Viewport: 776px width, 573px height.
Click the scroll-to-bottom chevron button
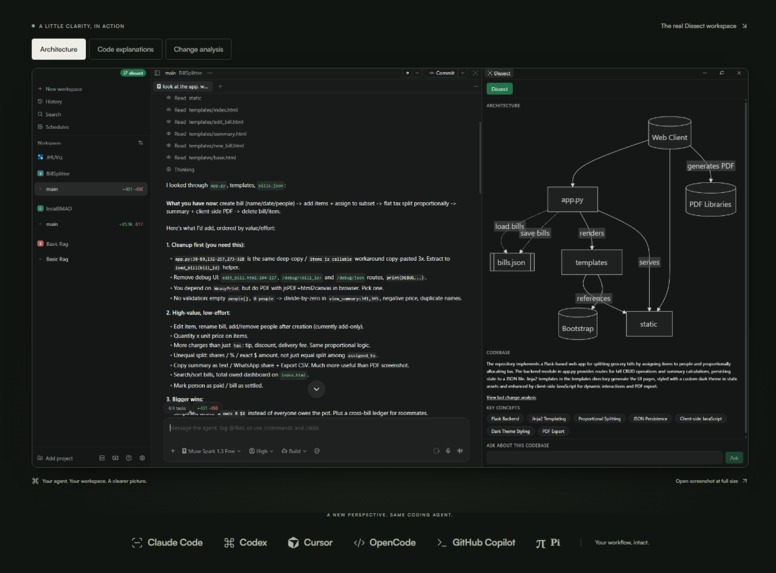[x=316, y=389]
